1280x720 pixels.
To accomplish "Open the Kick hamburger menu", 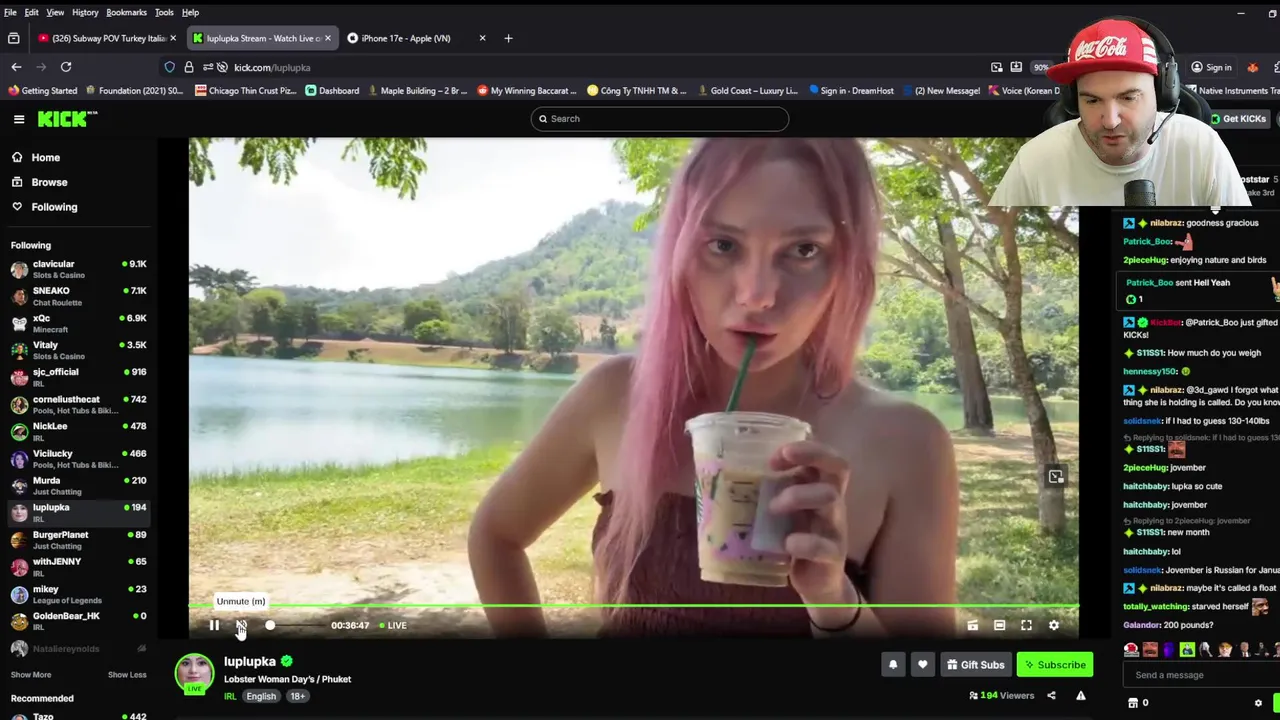I will pos(18,119).
